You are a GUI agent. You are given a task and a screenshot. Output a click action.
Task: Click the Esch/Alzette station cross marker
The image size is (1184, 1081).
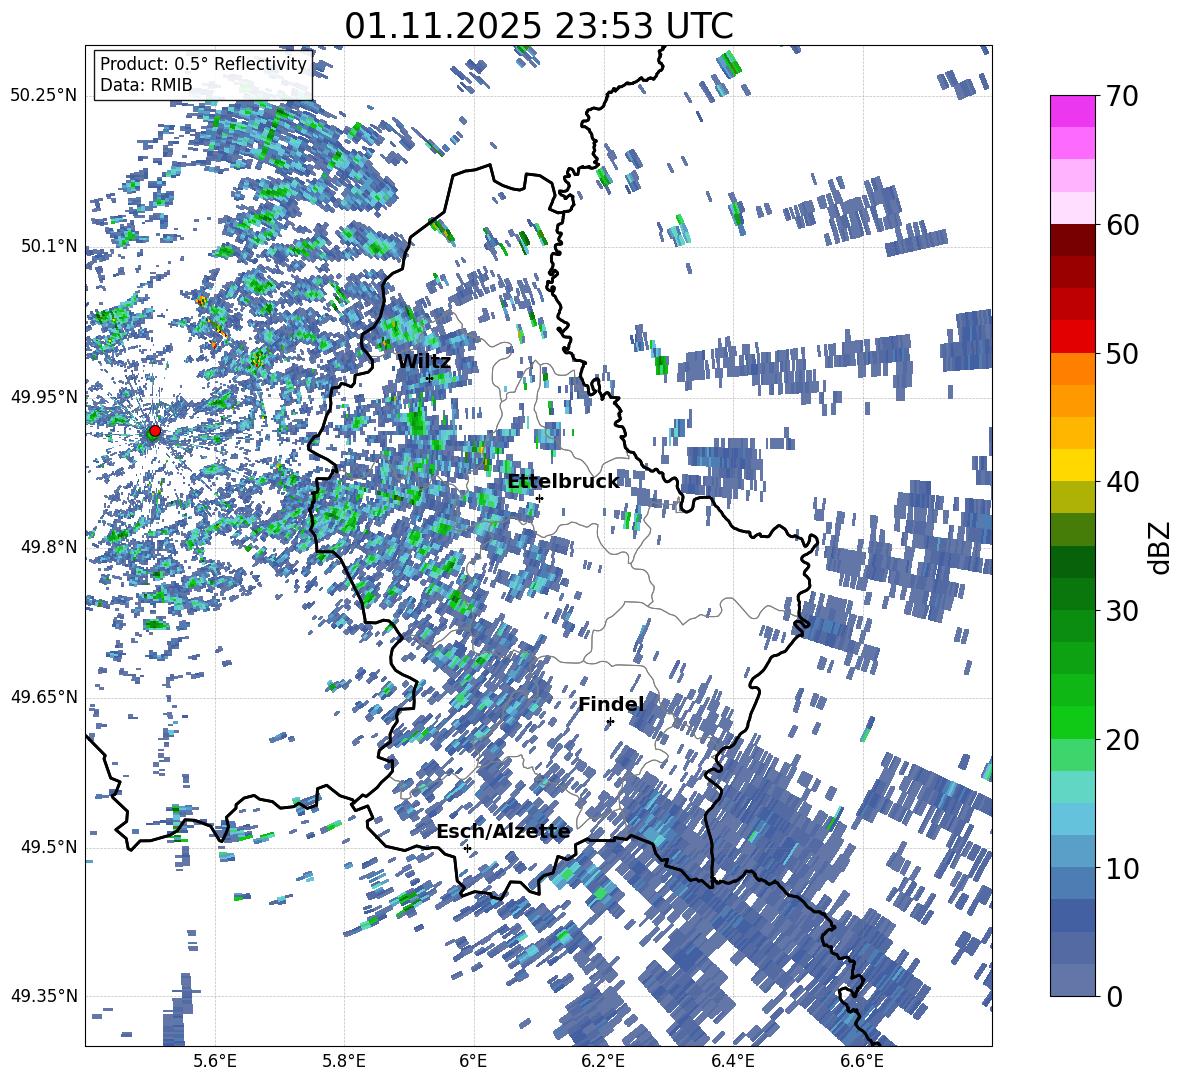point(467,848)
